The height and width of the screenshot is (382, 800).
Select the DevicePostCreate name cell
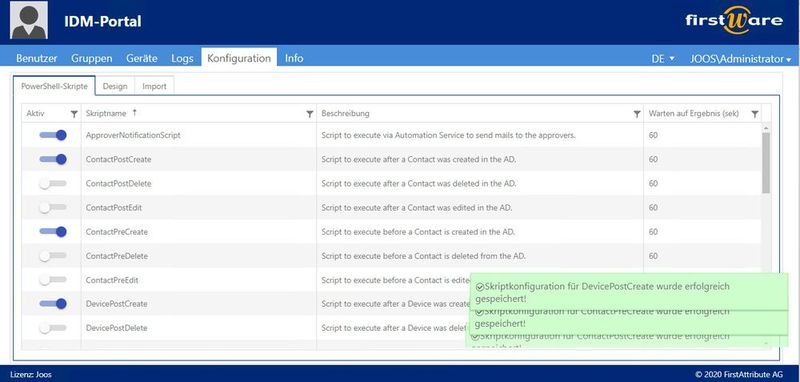tap(198, 303)
